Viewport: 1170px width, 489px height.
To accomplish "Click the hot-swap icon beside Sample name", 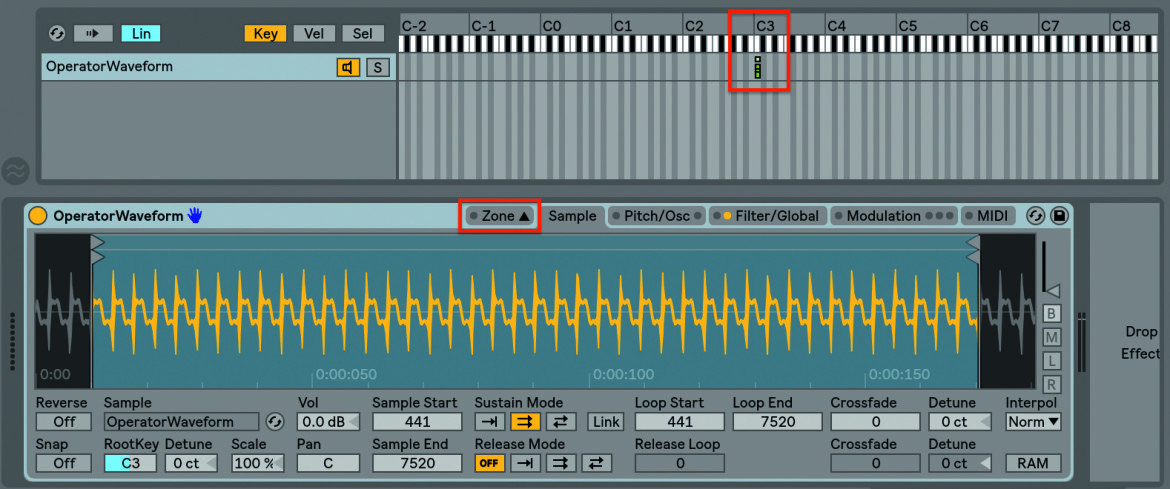I will pos(275,422).
